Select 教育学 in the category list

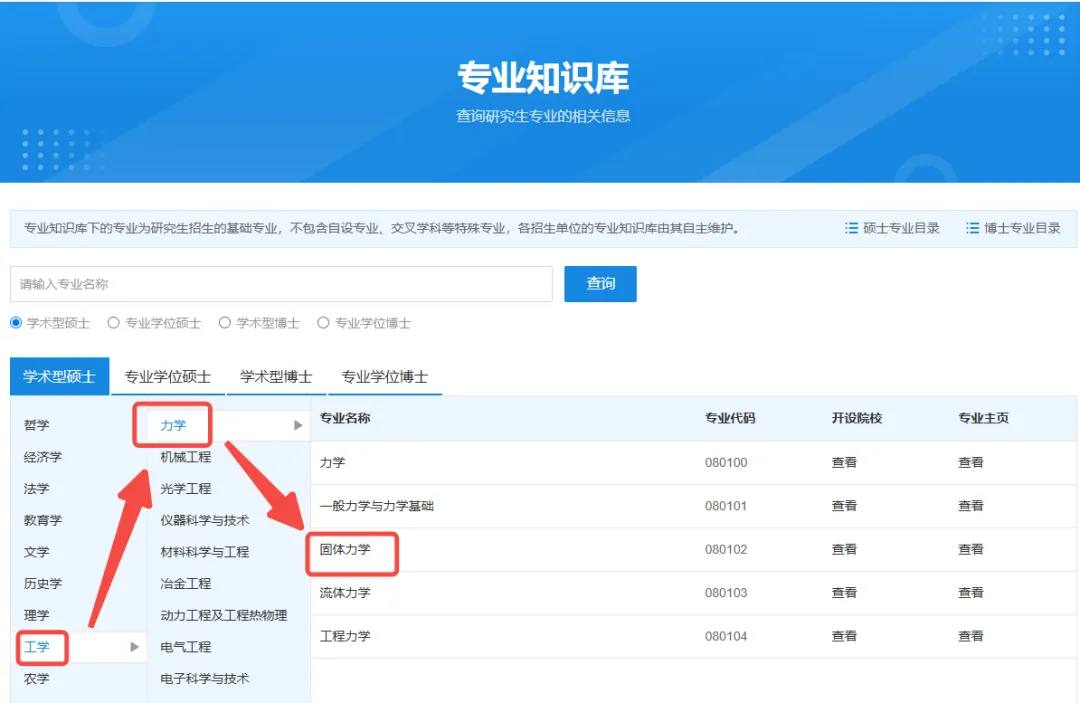tap(43, 521)
